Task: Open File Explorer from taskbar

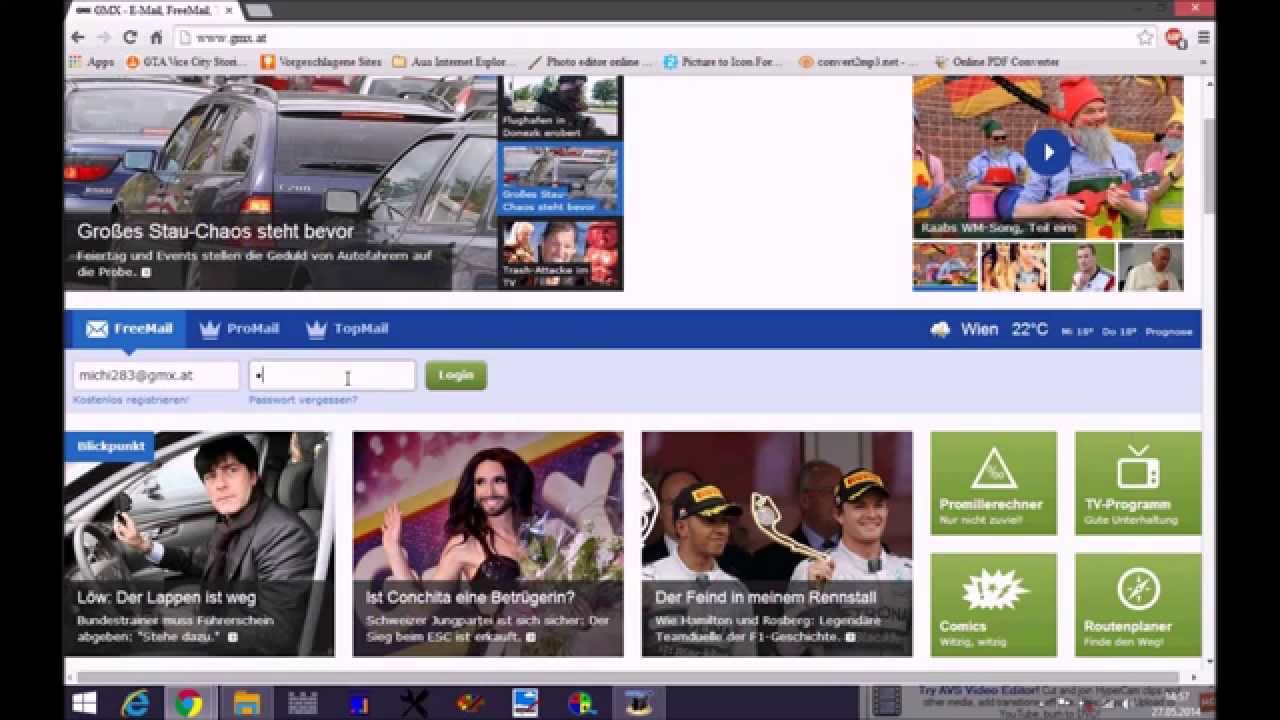Action: tap(246, 703)
